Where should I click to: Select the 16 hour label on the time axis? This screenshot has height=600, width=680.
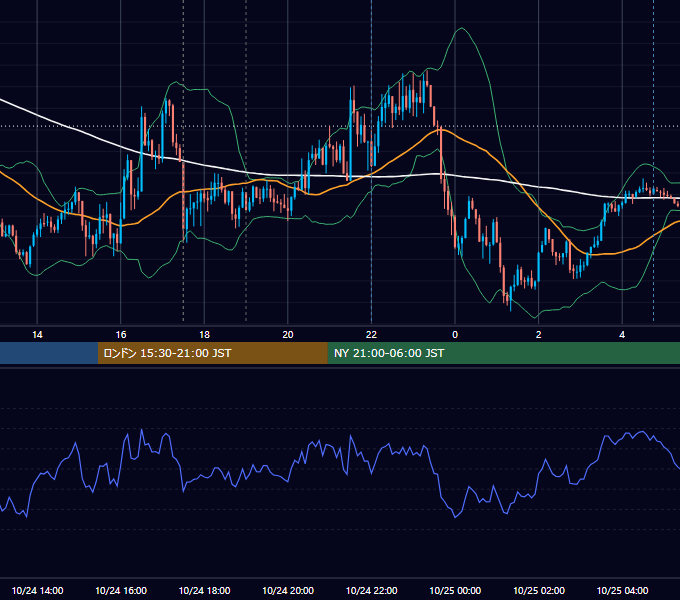[121, 335]
